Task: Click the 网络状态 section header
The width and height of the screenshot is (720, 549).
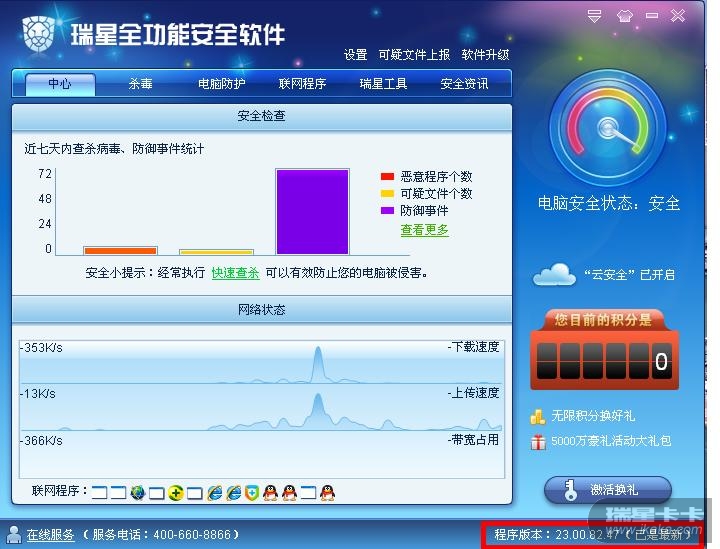Action: pyautogui.click(x=262, y=310)
